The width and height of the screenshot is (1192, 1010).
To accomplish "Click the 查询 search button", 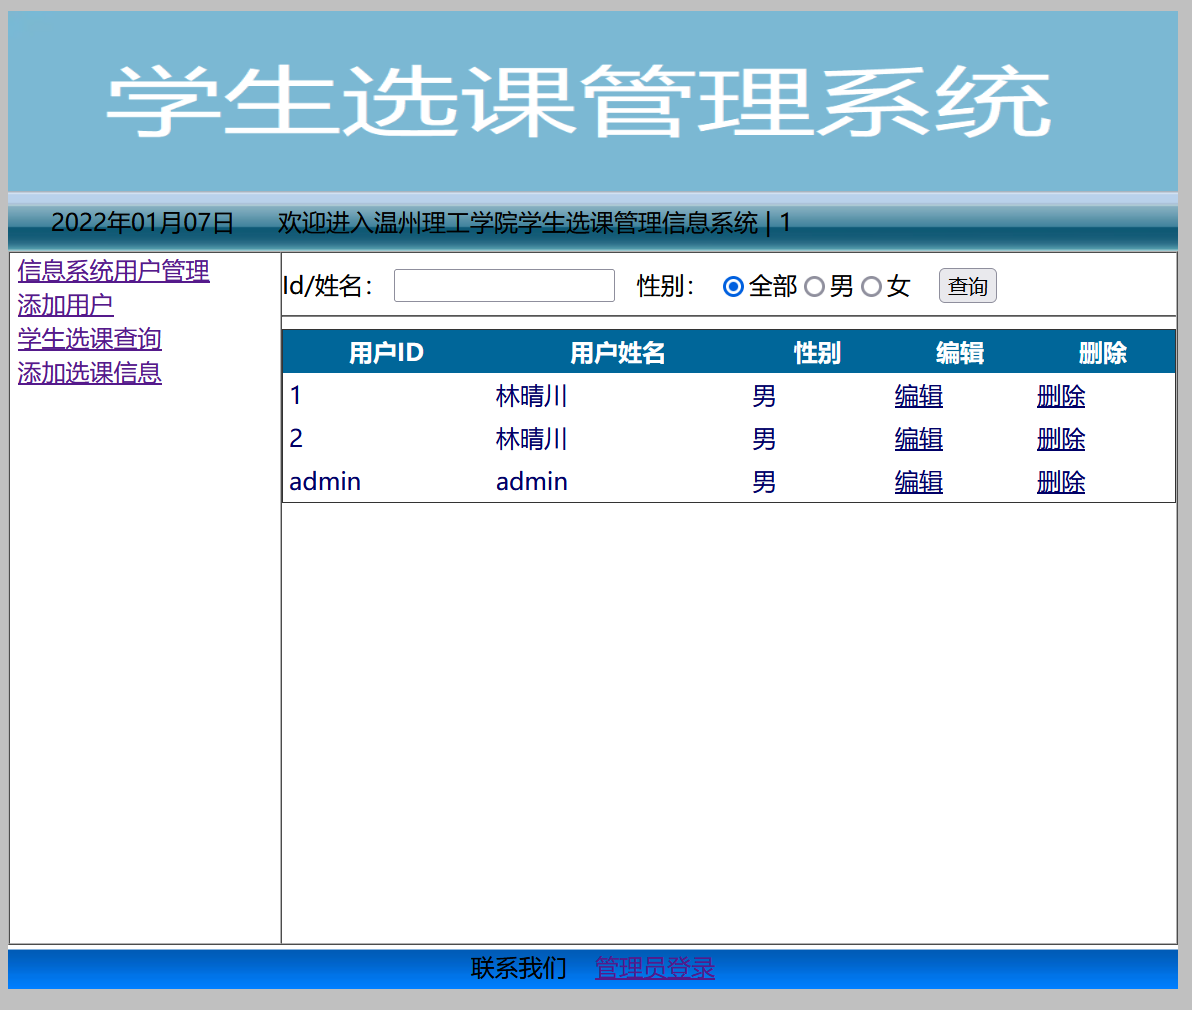I will click(968, 286).
